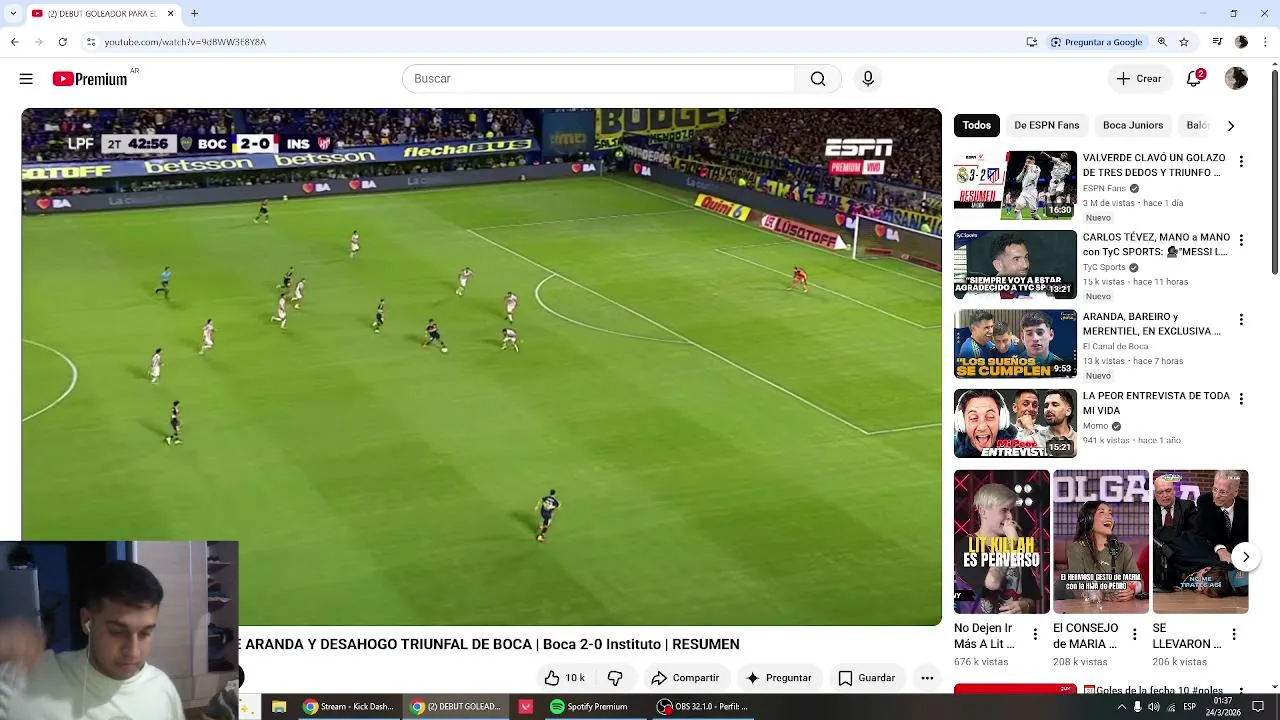This screenshot has height=720, width=1280.
Task: Click the install app icon in address bar
Action: point(1032,42)
